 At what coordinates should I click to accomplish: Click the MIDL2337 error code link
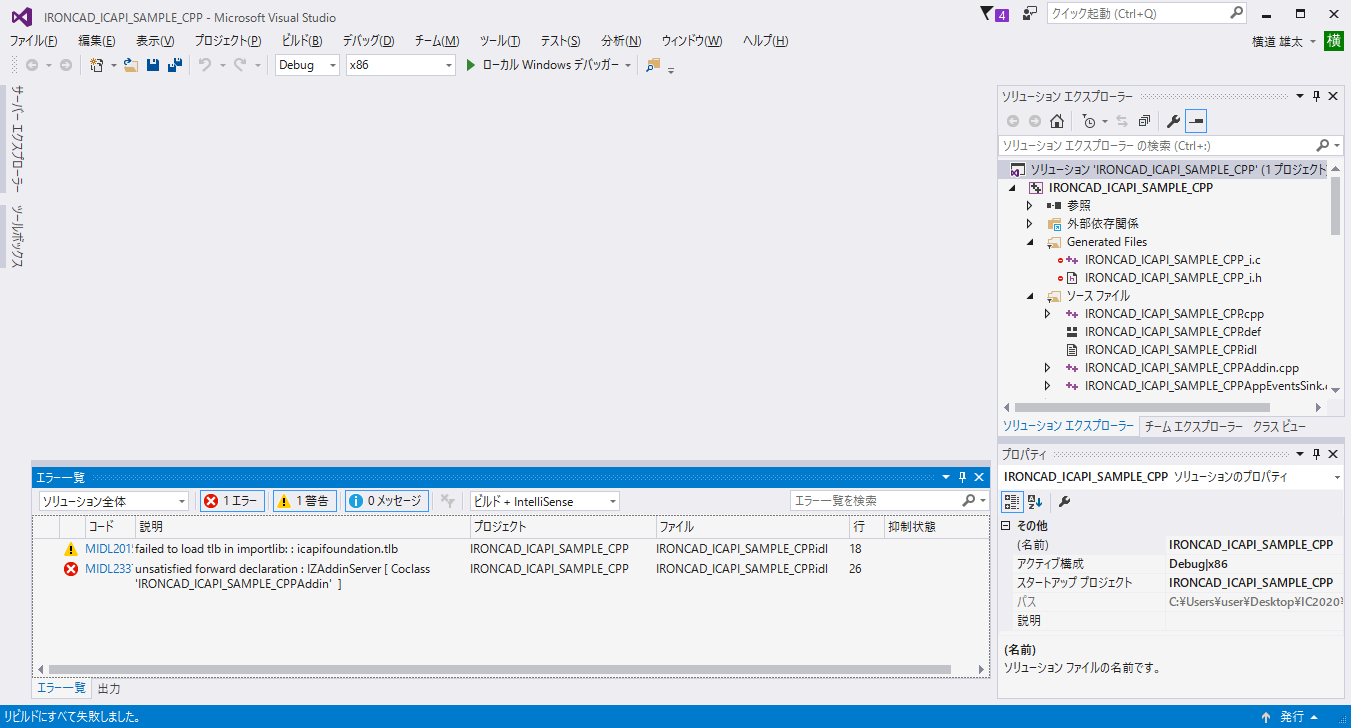(109, 569)
